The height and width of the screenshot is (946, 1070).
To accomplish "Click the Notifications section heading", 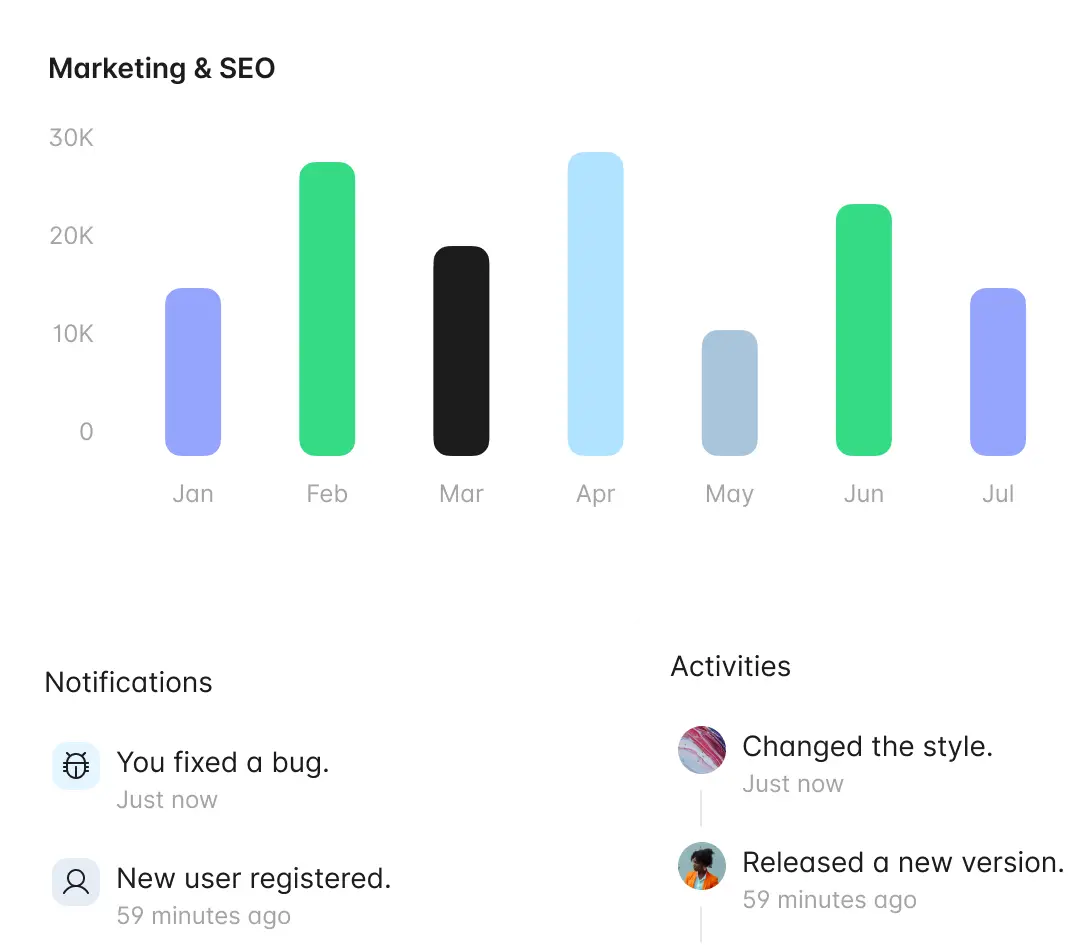I will click(x=128, y=683).
